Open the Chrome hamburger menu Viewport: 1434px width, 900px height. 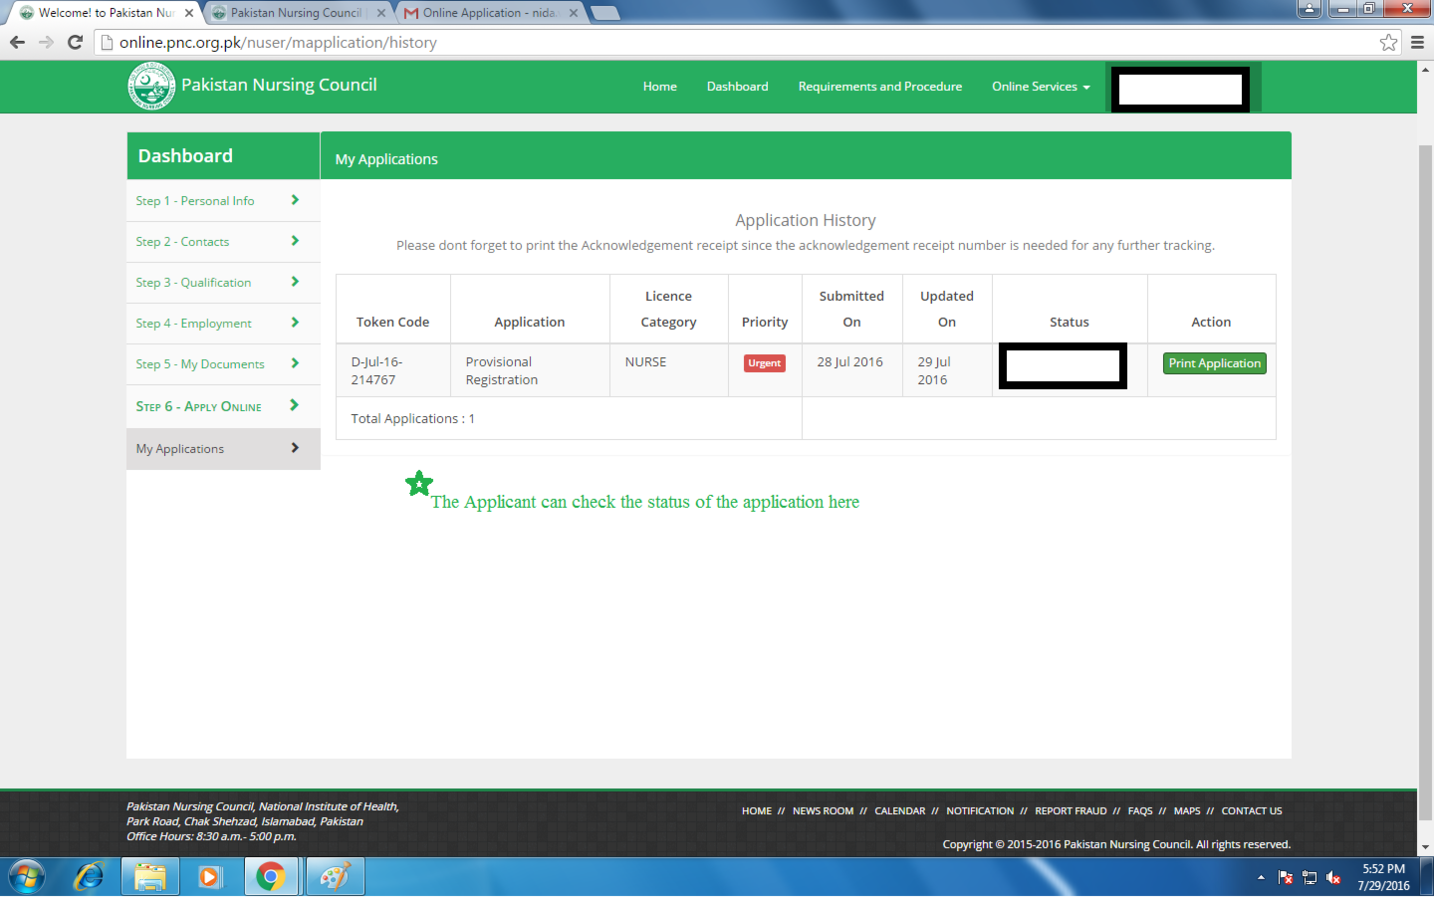point(1417,42)
